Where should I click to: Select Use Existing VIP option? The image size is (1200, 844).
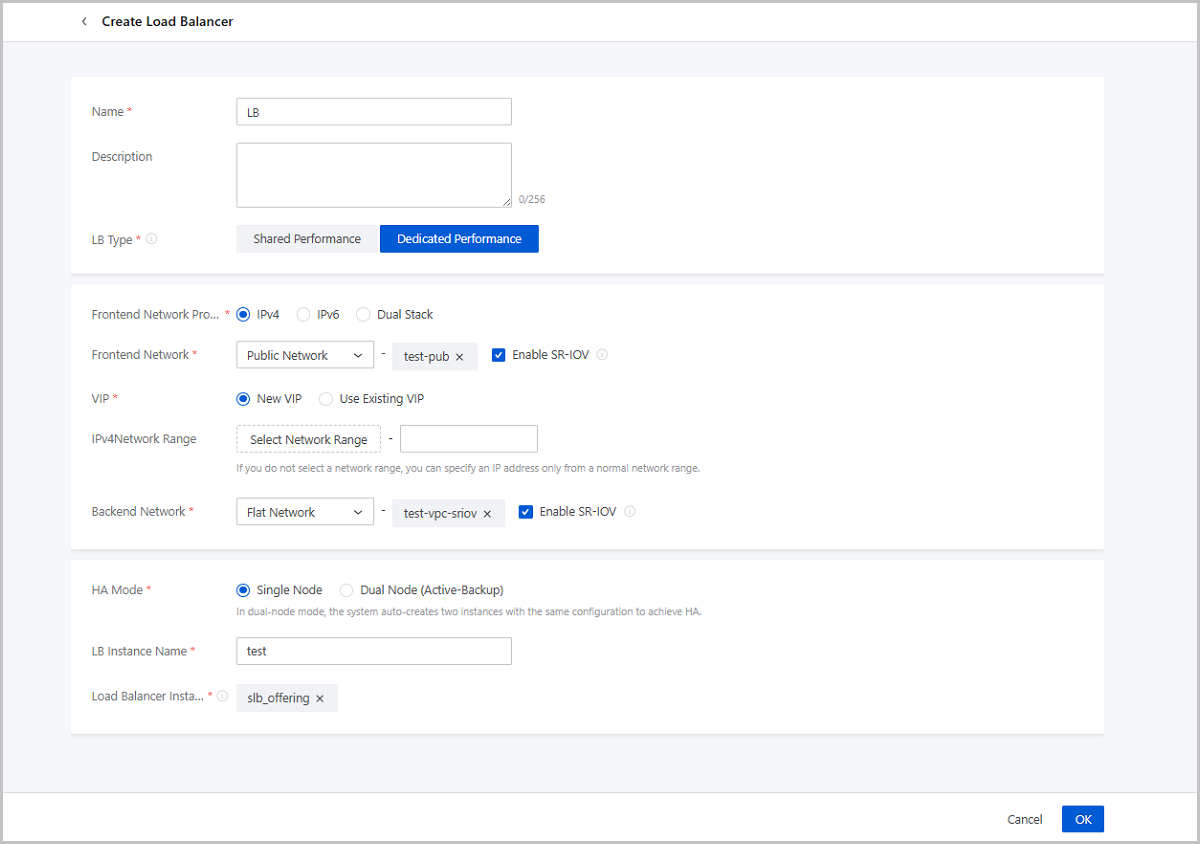326,399
